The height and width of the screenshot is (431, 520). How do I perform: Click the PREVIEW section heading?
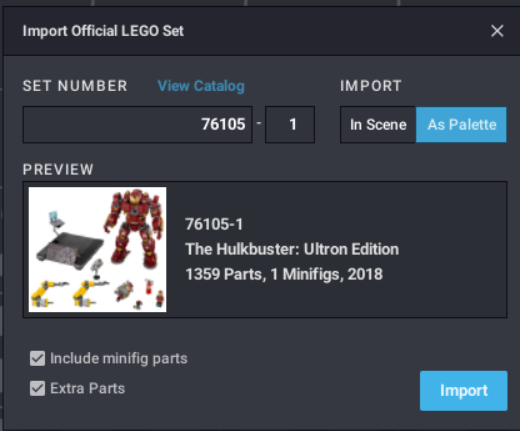[x=58, y=169]
